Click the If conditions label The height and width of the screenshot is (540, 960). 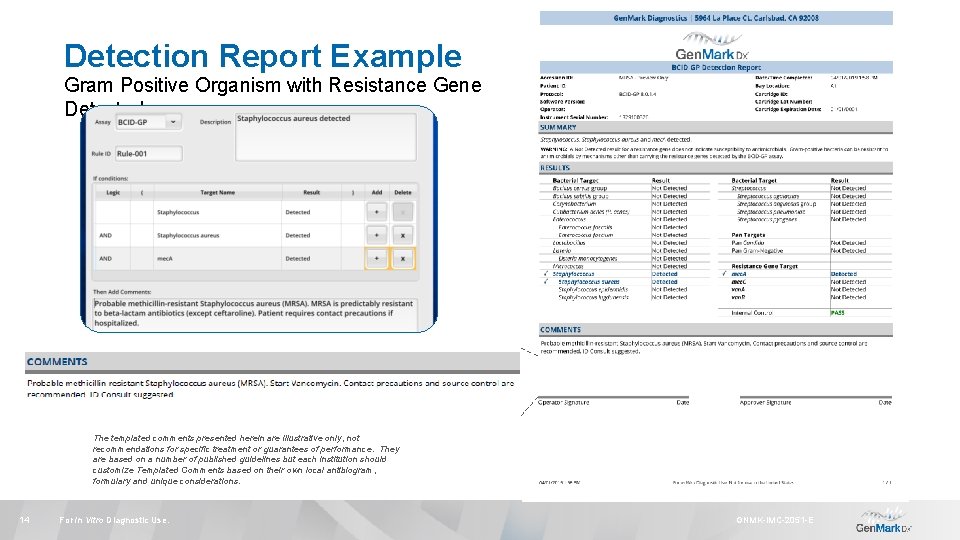click(110, 178)
